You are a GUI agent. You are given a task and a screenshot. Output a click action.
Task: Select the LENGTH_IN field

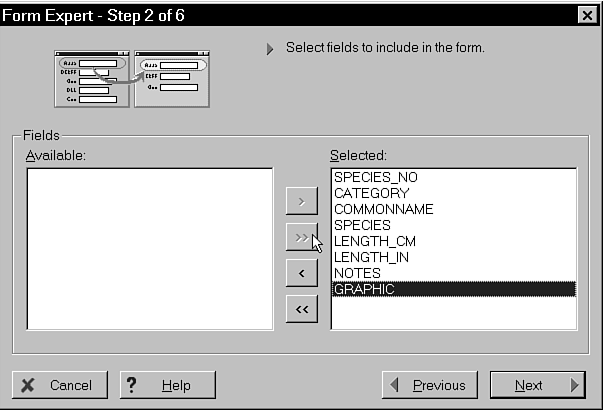pyautogui.click(x=373, y=257)
